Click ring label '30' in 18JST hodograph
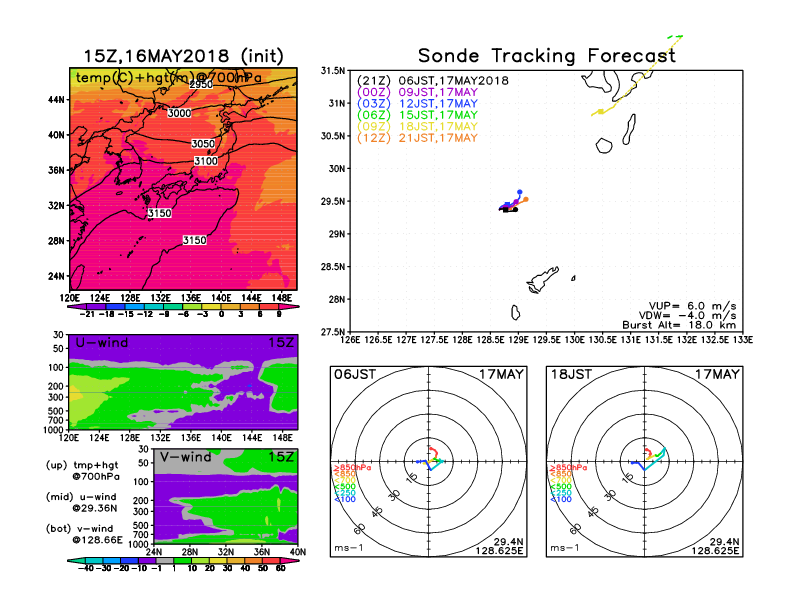The height and width of the screenshot is (612, 792). 611,495
